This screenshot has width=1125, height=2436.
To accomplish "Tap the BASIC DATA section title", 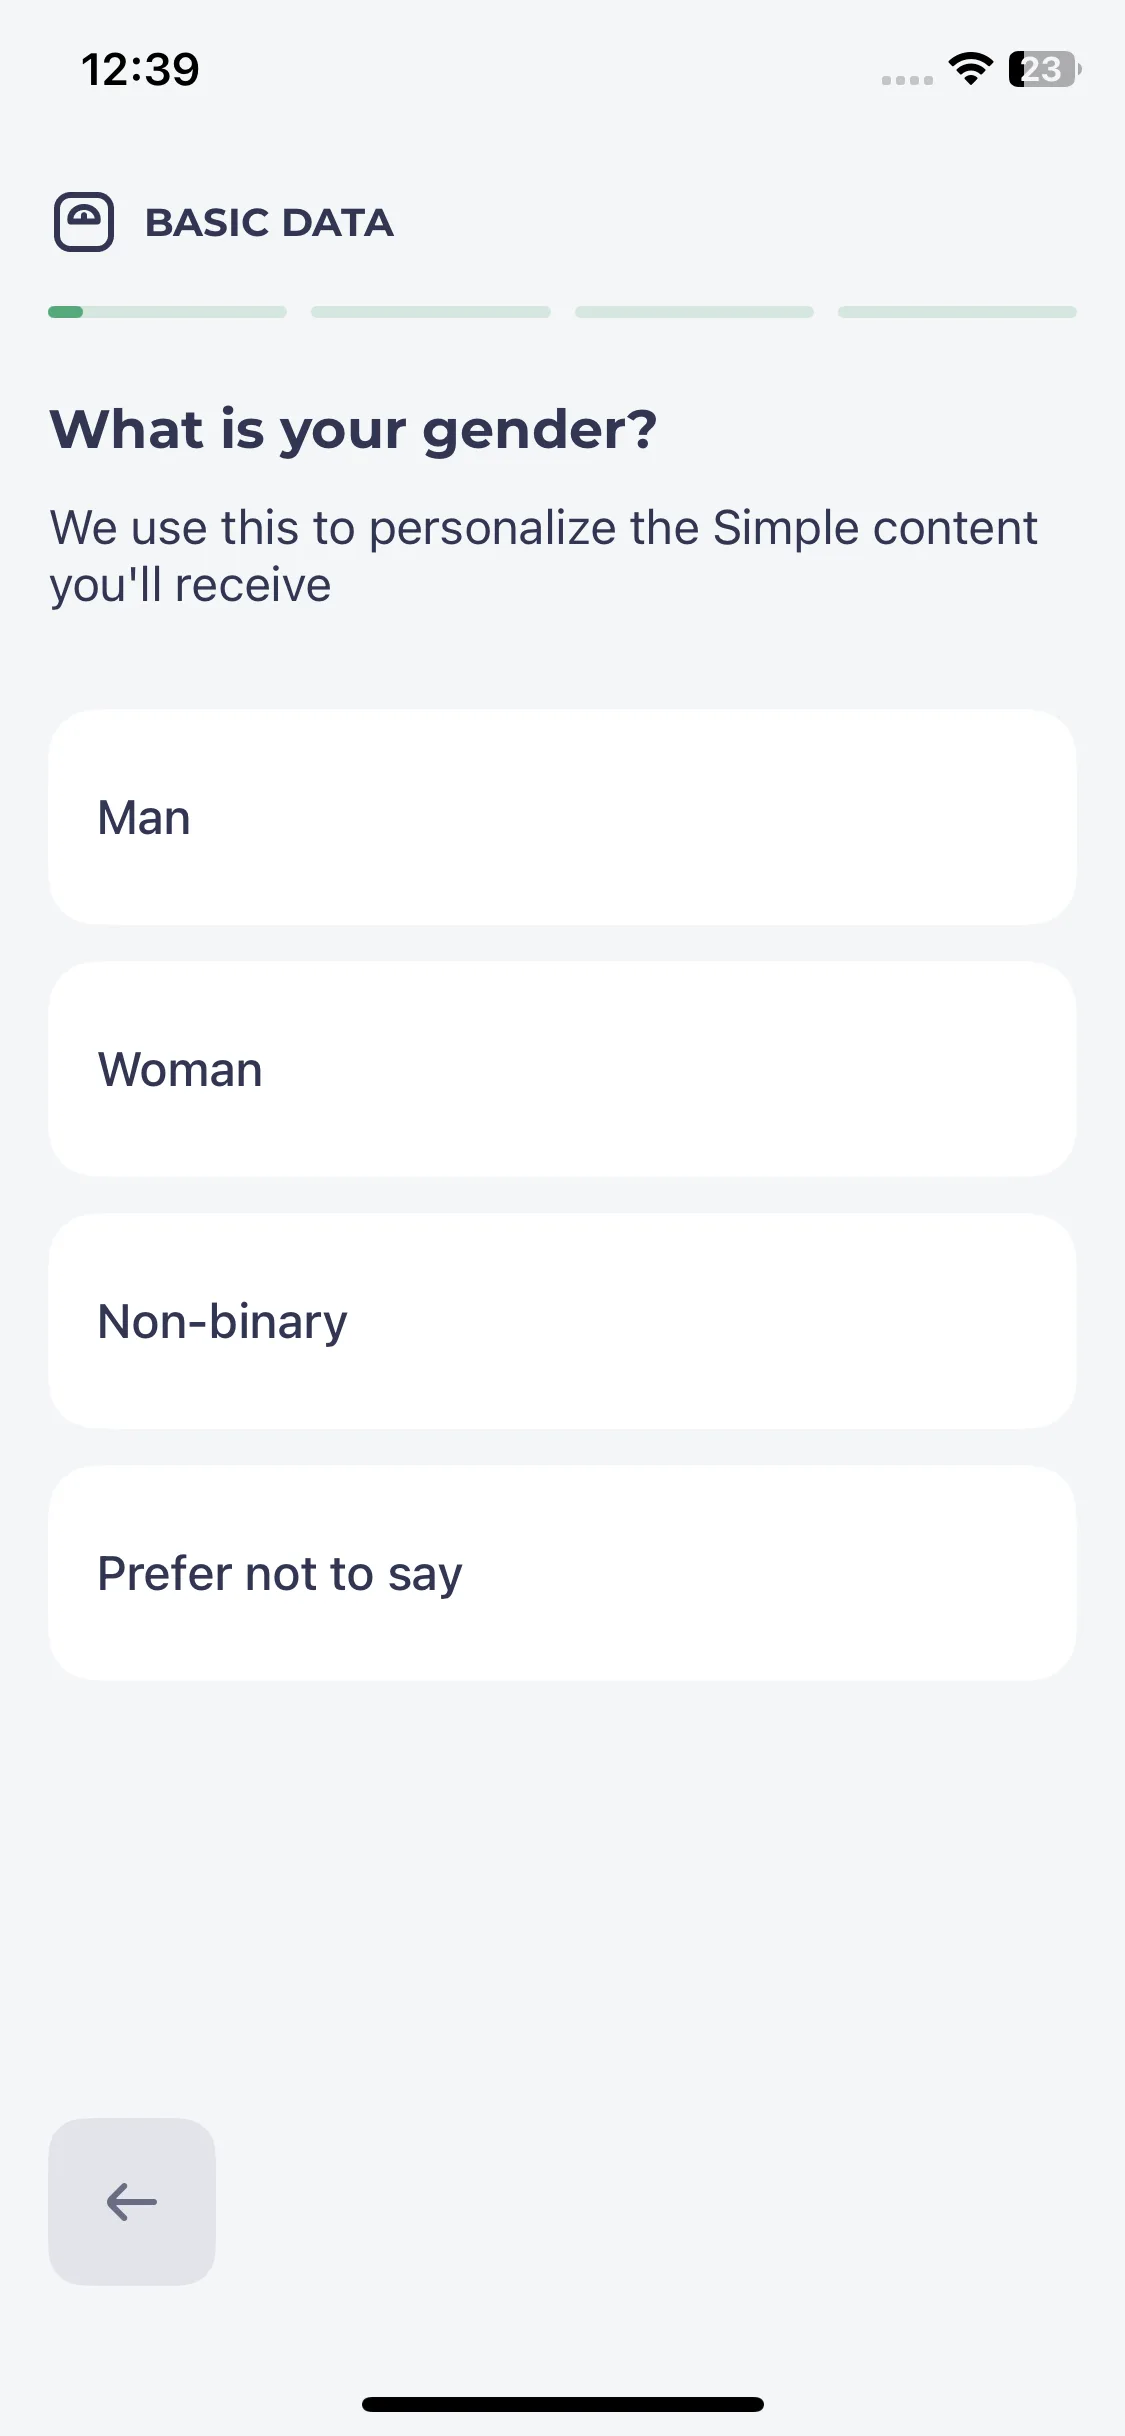I will click(269, 222).
